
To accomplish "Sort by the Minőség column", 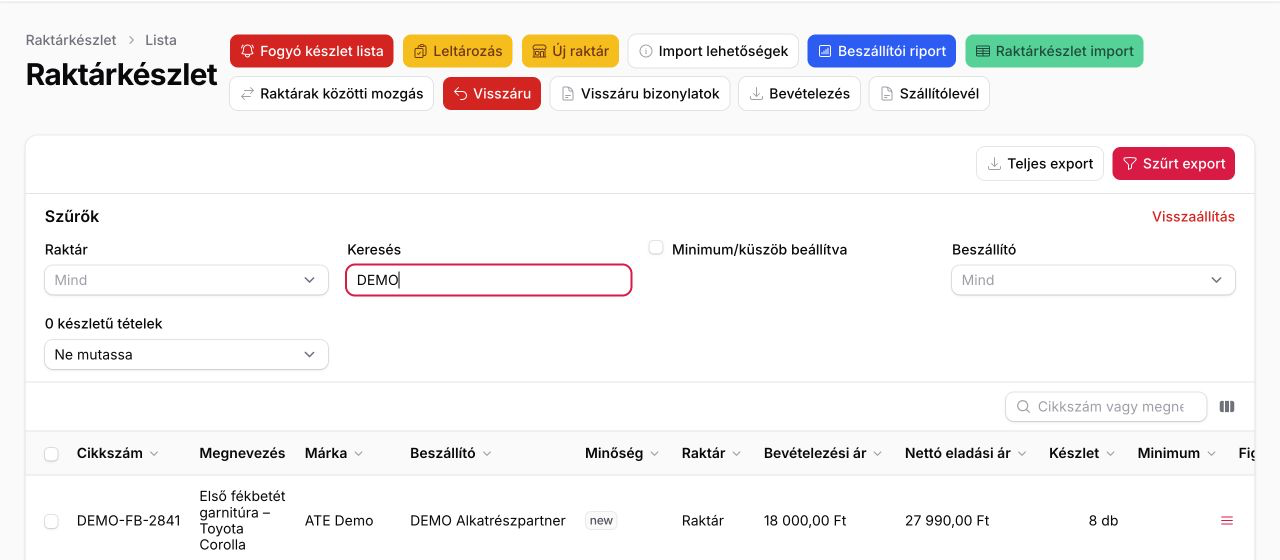I will (622, 453).
